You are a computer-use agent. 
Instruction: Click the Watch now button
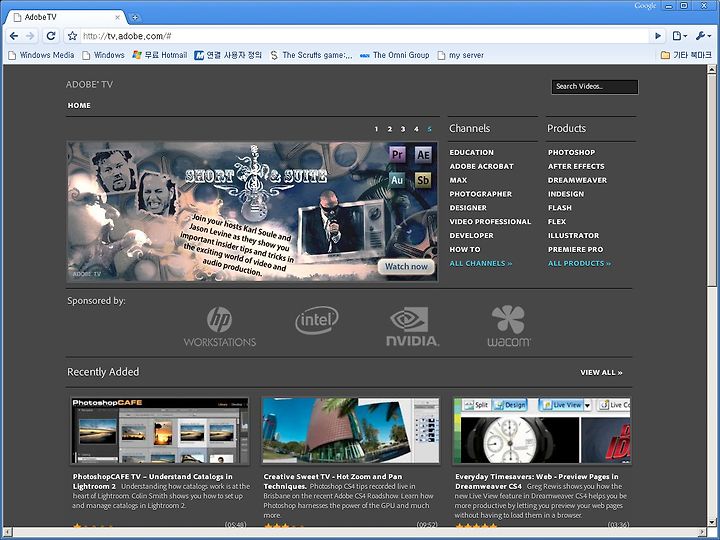406,266
